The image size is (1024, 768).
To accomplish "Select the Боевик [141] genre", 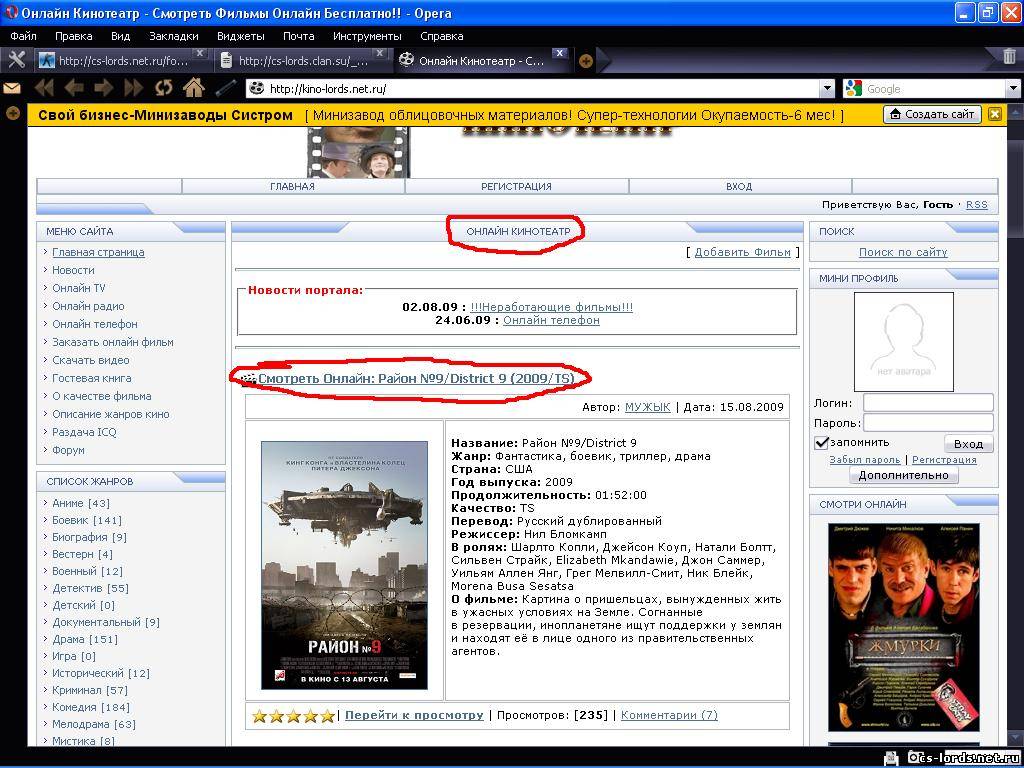I will pyautogui.click(x=87, y=520).
